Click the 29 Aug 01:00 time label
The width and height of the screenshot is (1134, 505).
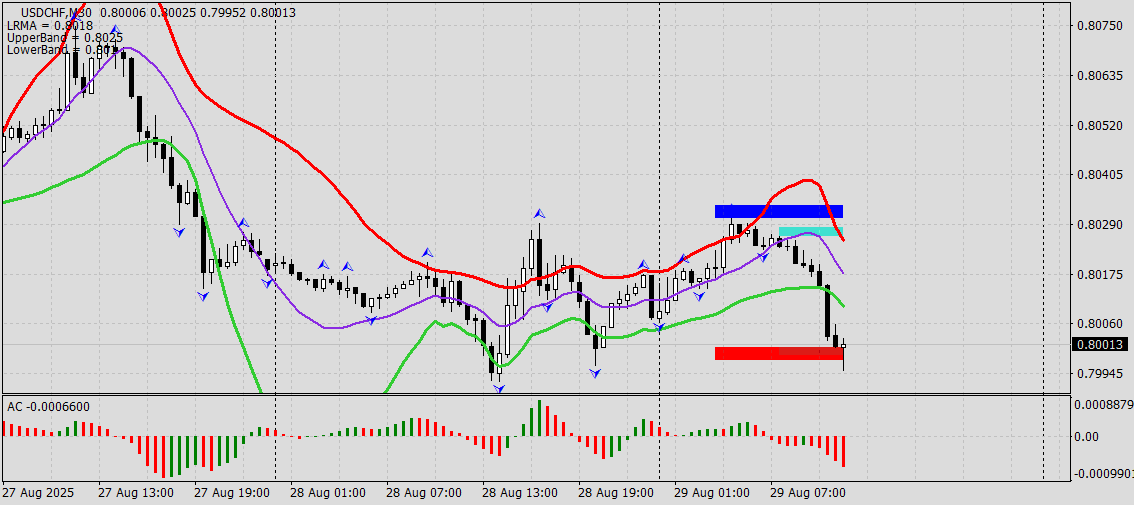tap(712, 493)
